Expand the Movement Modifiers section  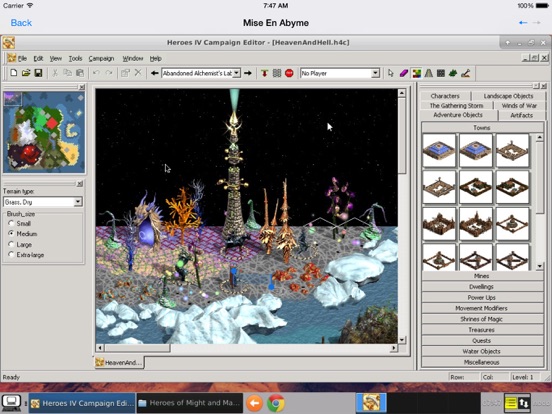pyautogui.click(x=482, y=308)
